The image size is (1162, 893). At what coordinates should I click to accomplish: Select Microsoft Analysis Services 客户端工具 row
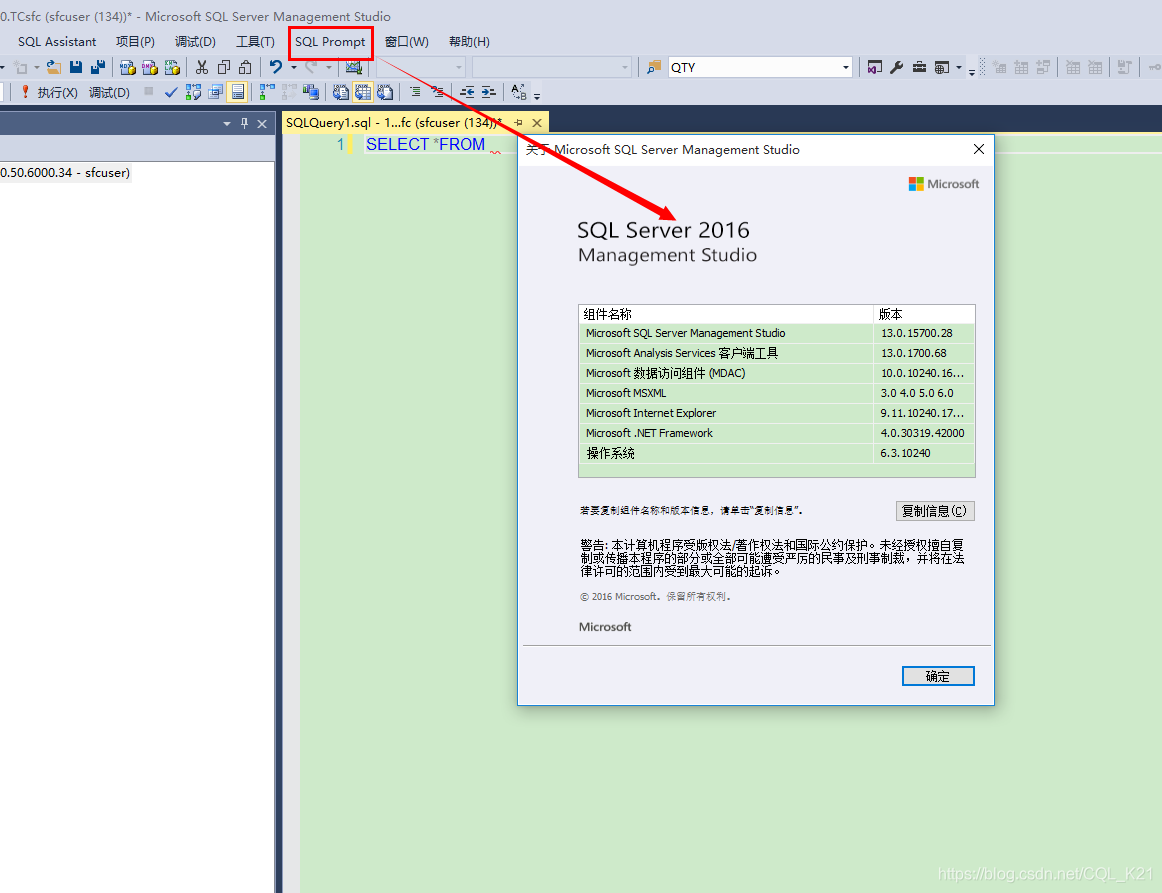click(776, 353)
